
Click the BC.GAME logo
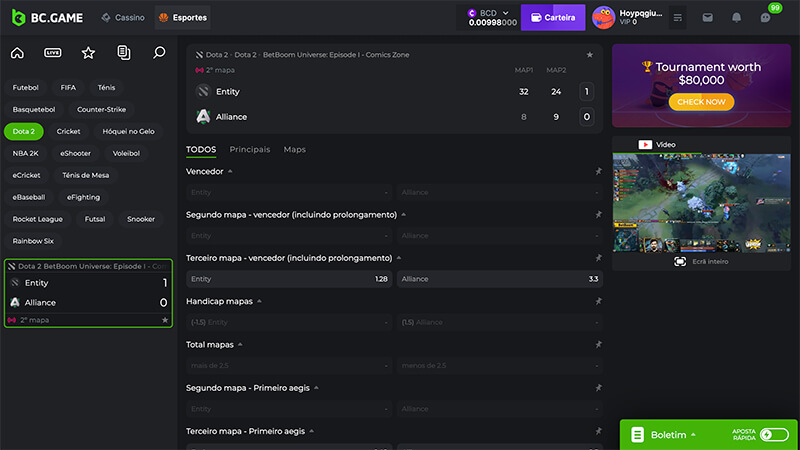pos(47,17)
